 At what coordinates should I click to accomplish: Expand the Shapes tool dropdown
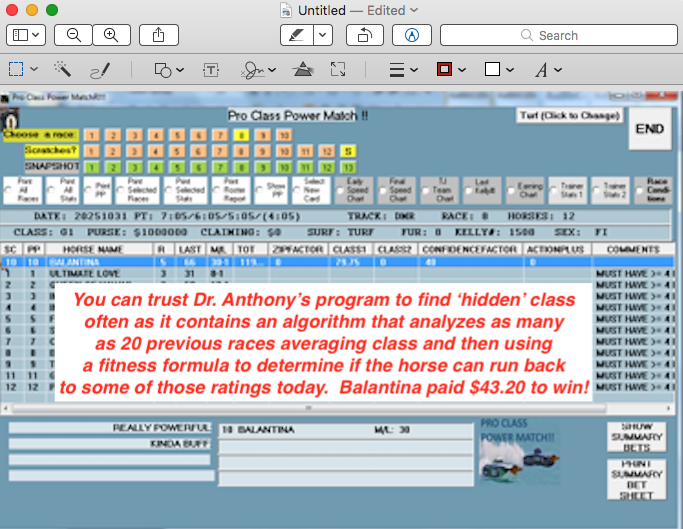tap(168, 70)
